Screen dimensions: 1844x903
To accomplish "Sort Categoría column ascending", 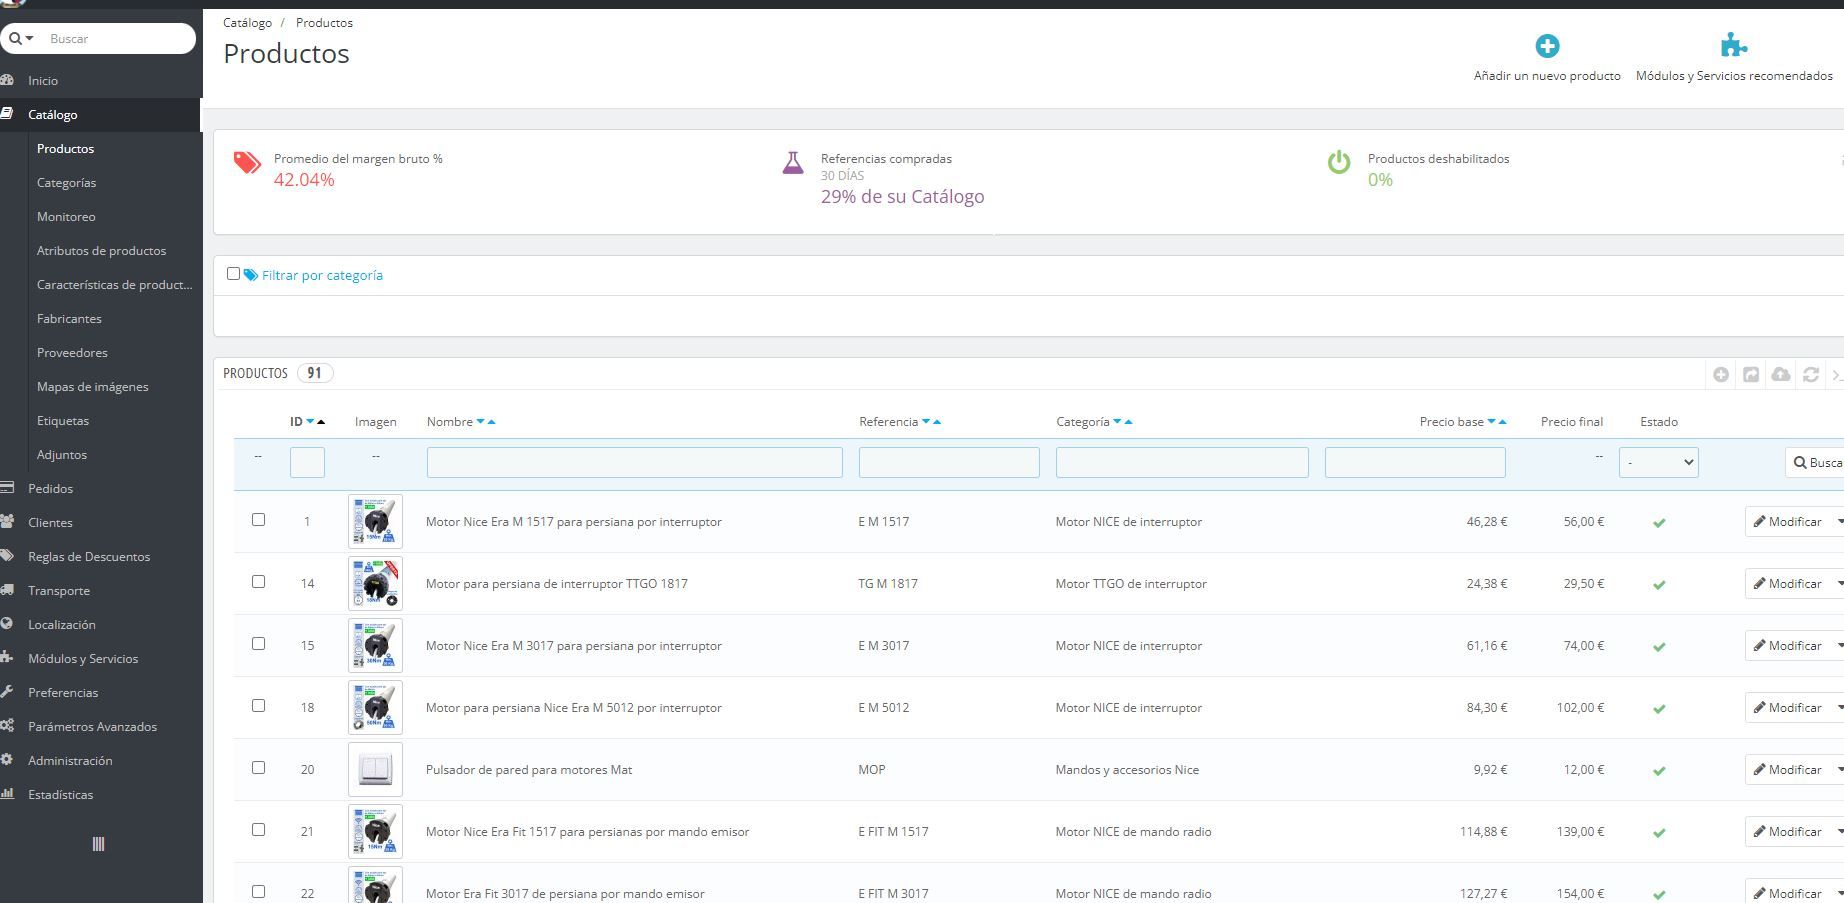I will [1129, 422].
